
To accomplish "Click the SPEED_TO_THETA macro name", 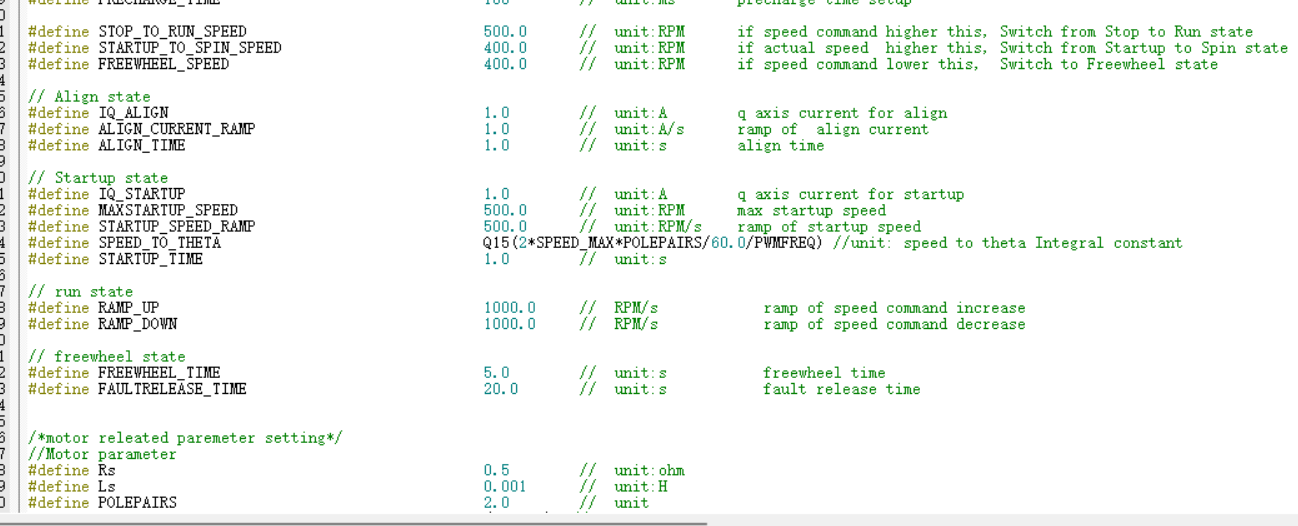I will (x=159, y=243).
